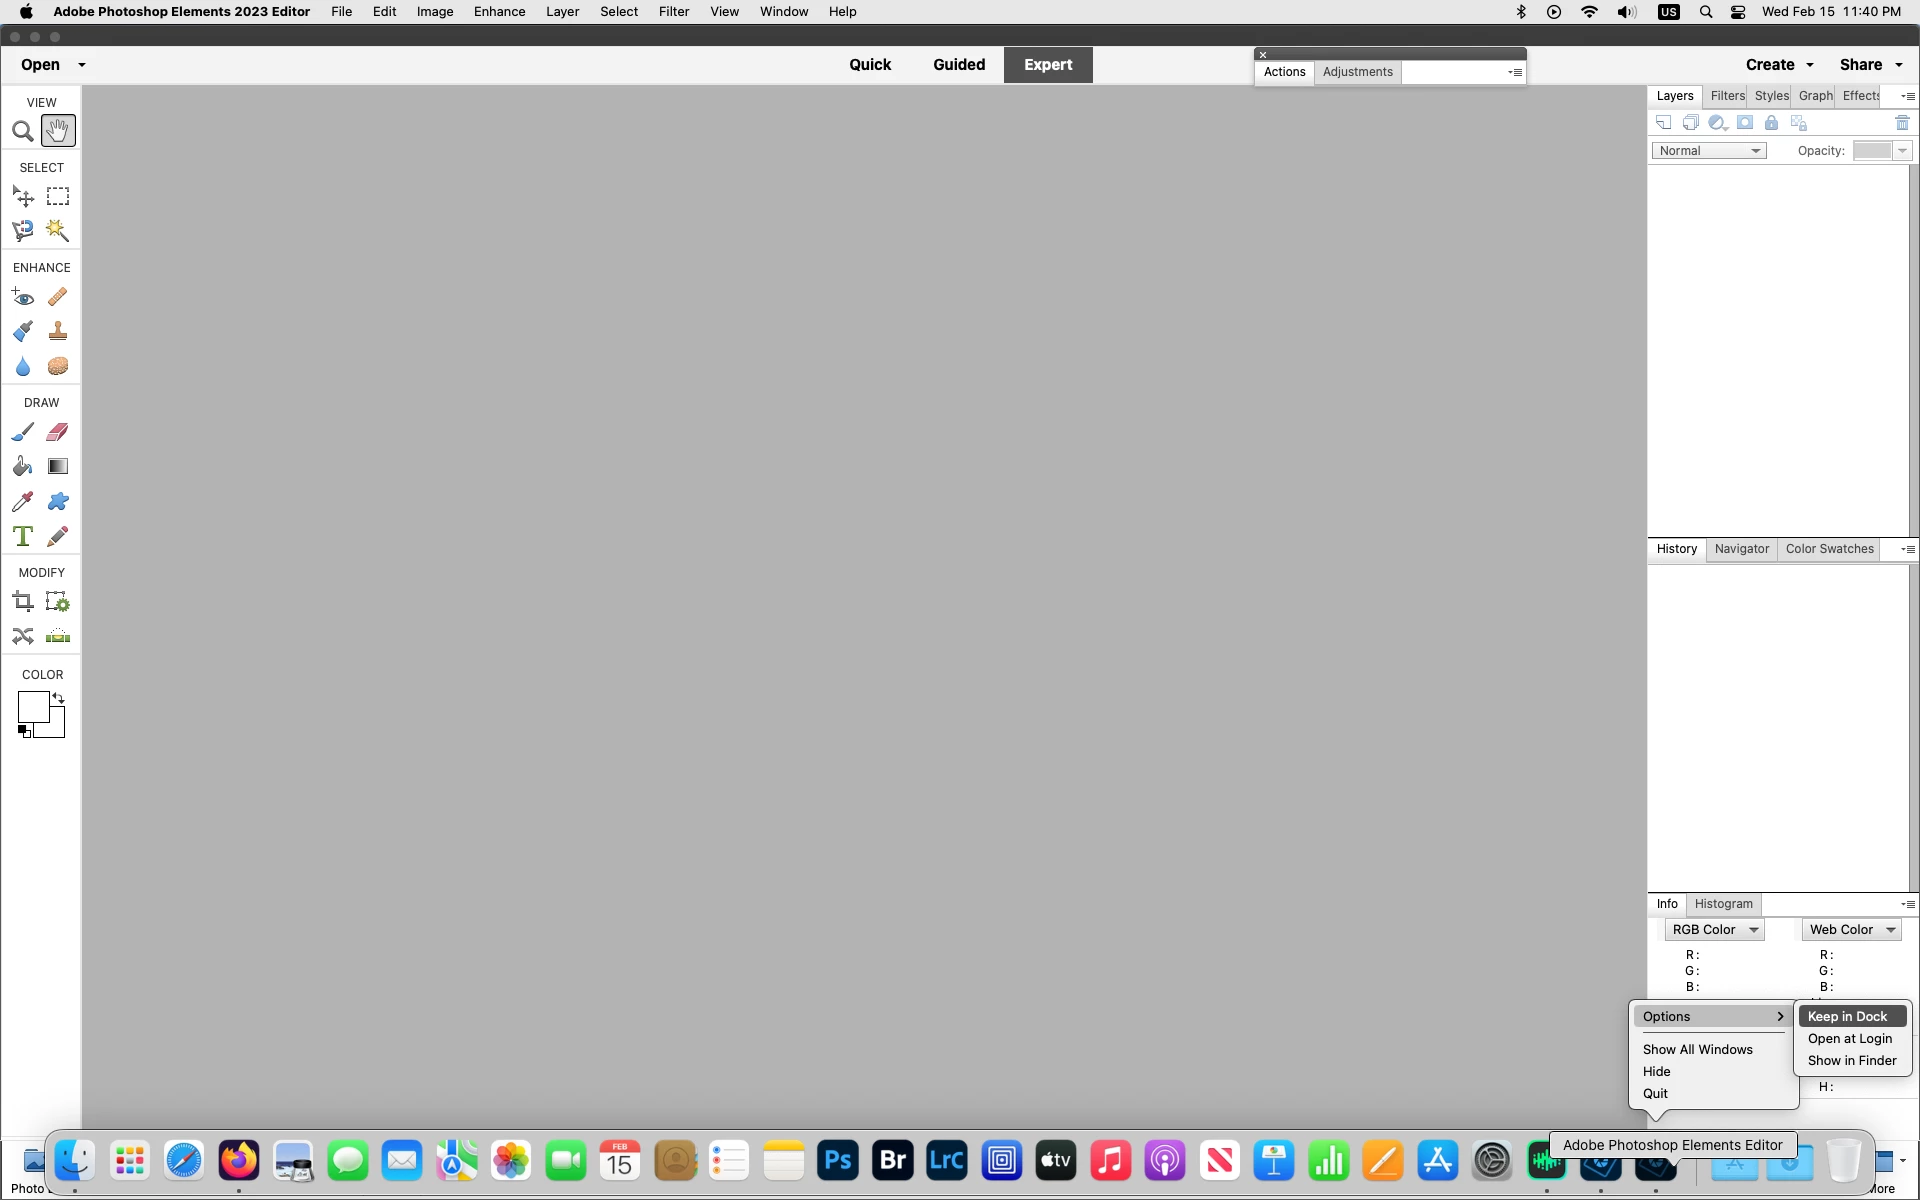Select the Paint Bucket tool

click(22, 467)
